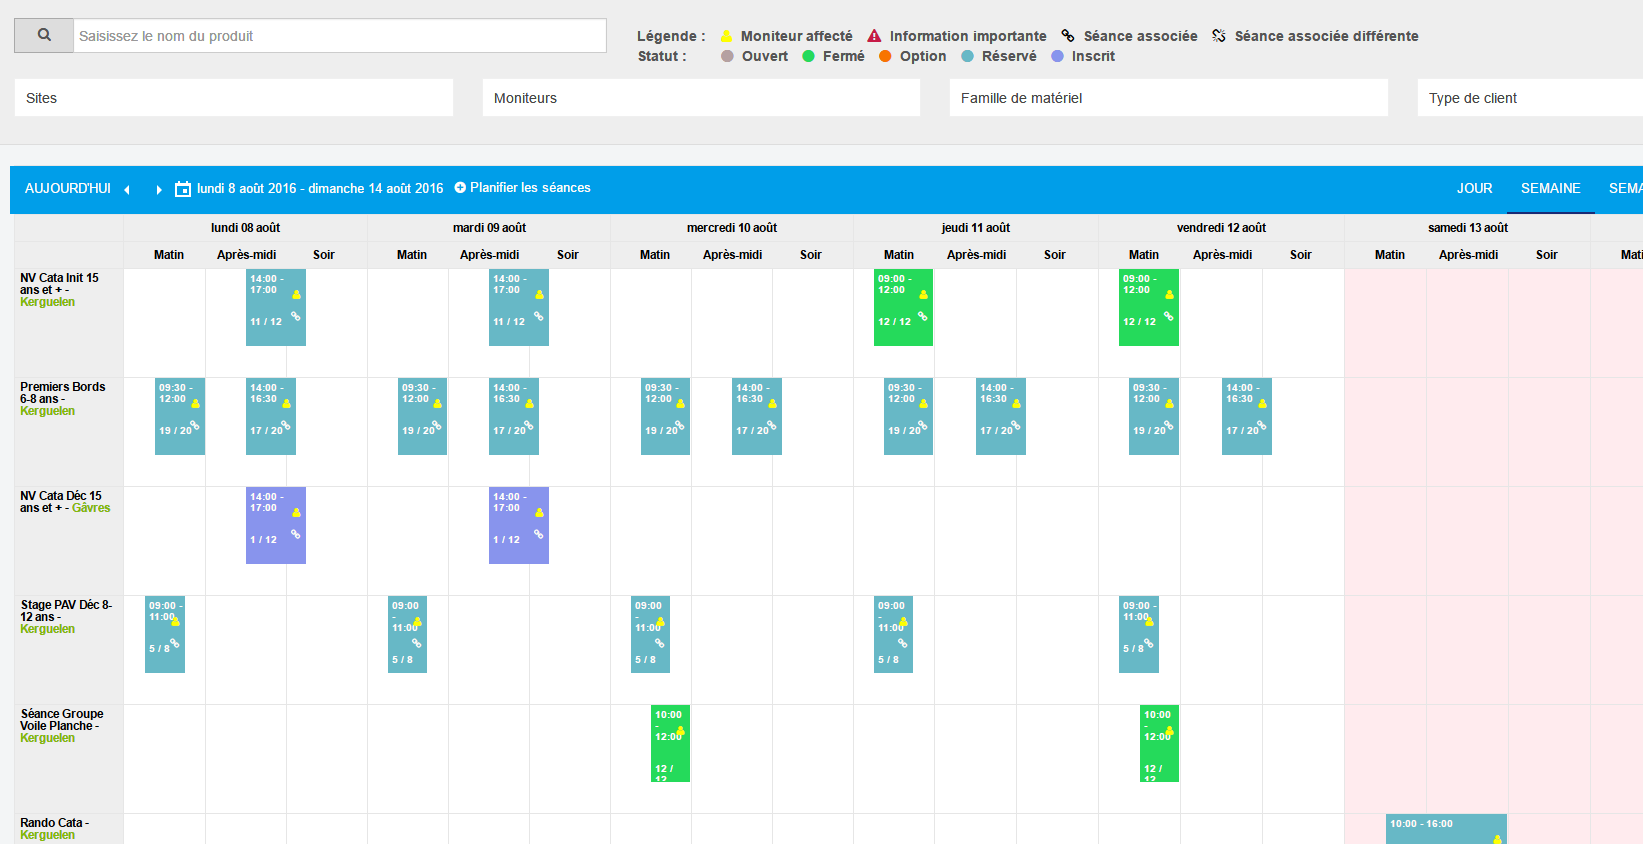The image size is (1643, 844).
Task: Click link icon in Monday NV Cata Init session
Action: [x=296, y=316]
